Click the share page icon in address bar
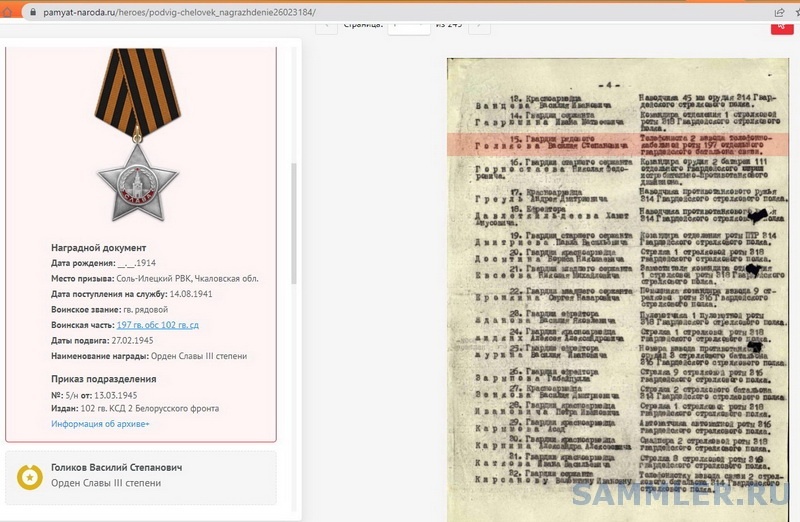 pyautogui.click(x=779, y=12)
